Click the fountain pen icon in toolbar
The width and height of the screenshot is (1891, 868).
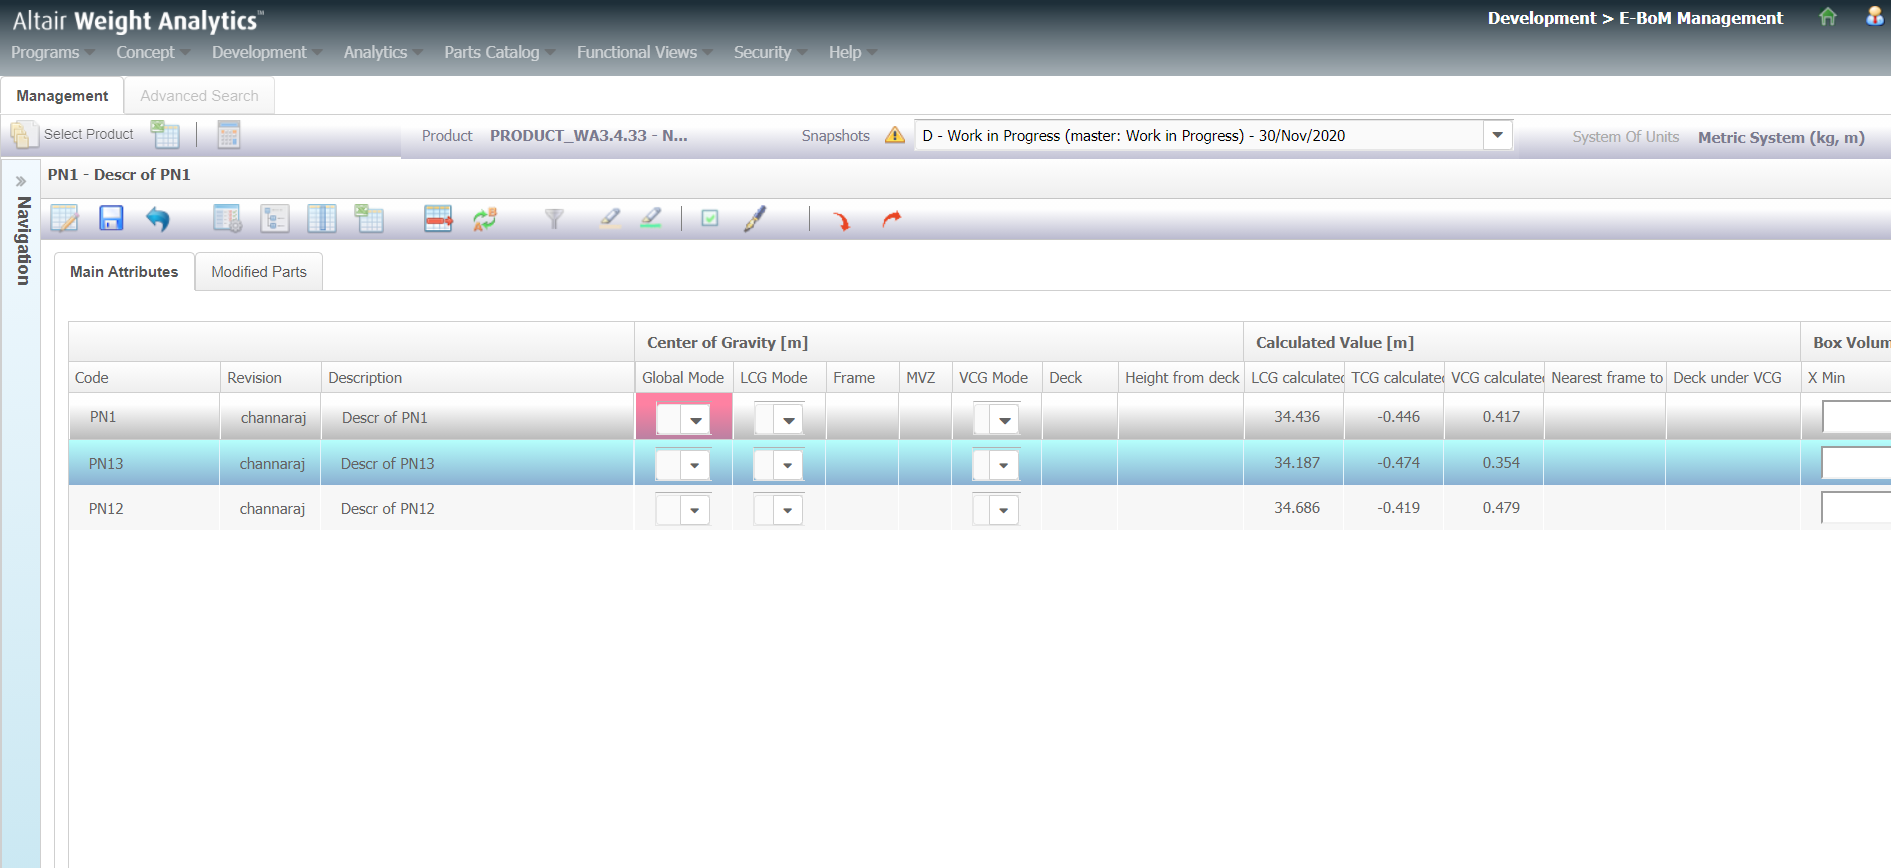(755, 218)
